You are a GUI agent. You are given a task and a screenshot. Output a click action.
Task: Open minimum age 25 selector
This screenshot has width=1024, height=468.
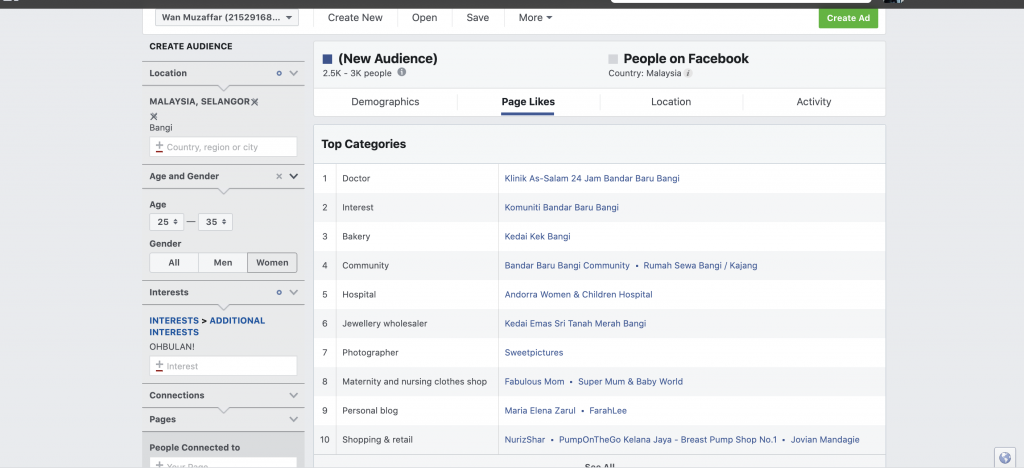point(167,222)
